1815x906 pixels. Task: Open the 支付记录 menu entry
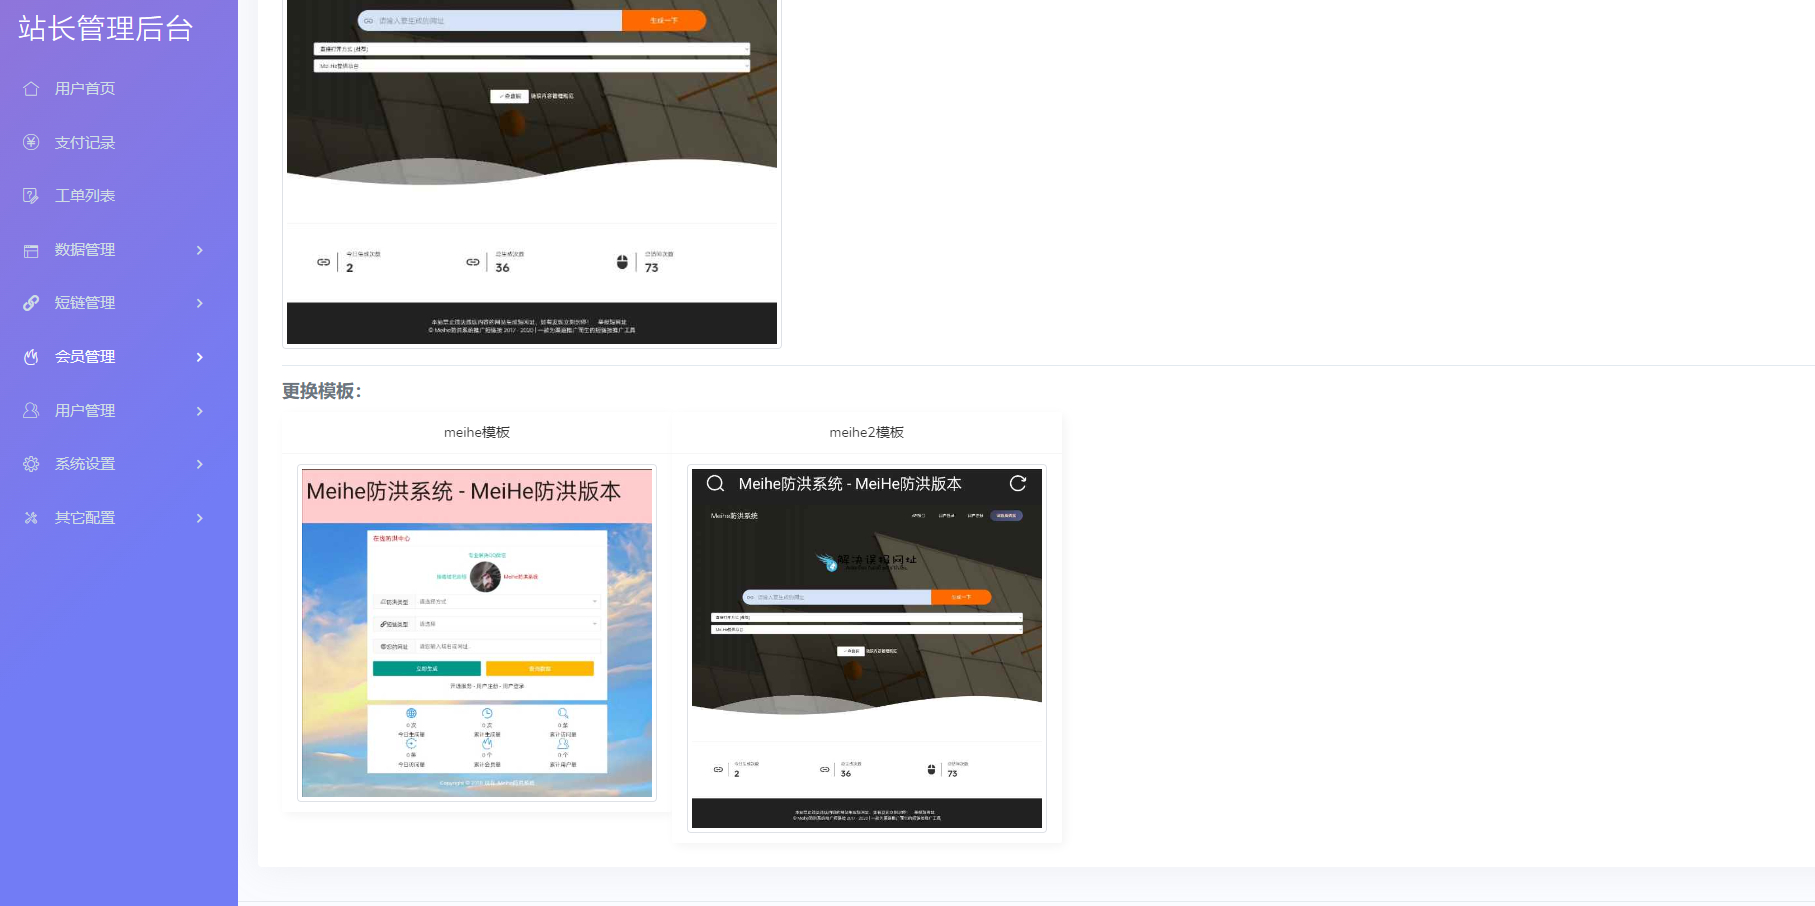coord(85,143)
